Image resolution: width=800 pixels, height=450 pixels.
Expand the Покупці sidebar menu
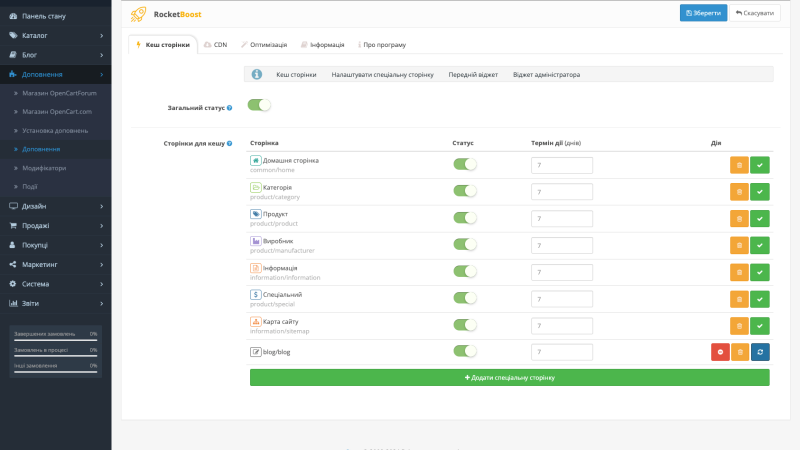click(x=56, y=245)
